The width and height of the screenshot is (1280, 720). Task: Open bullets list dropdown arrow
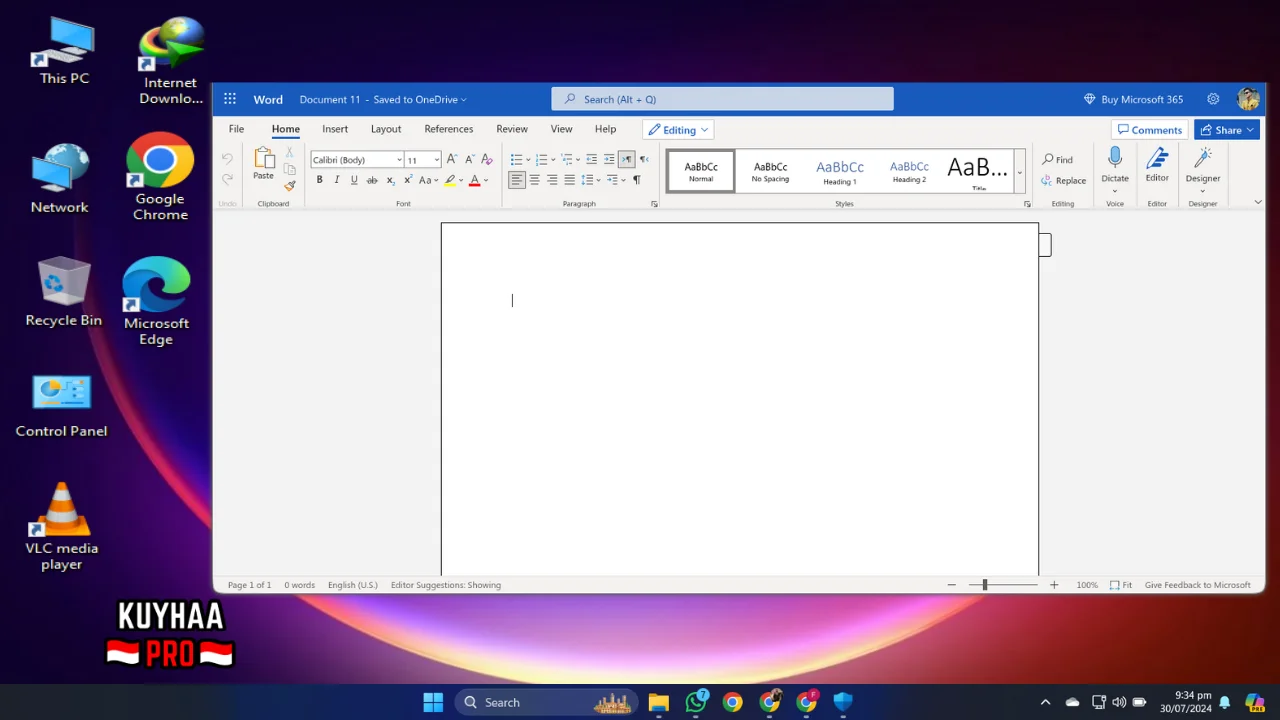[x=528, y=160]
